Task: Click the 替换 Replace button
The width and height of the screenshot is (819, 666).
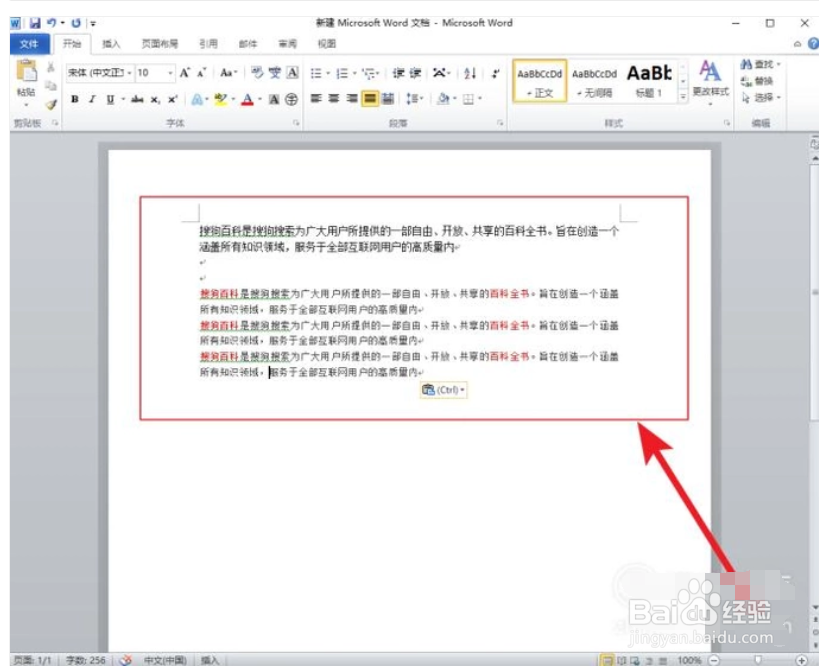Action: click(x=757, y=81)
